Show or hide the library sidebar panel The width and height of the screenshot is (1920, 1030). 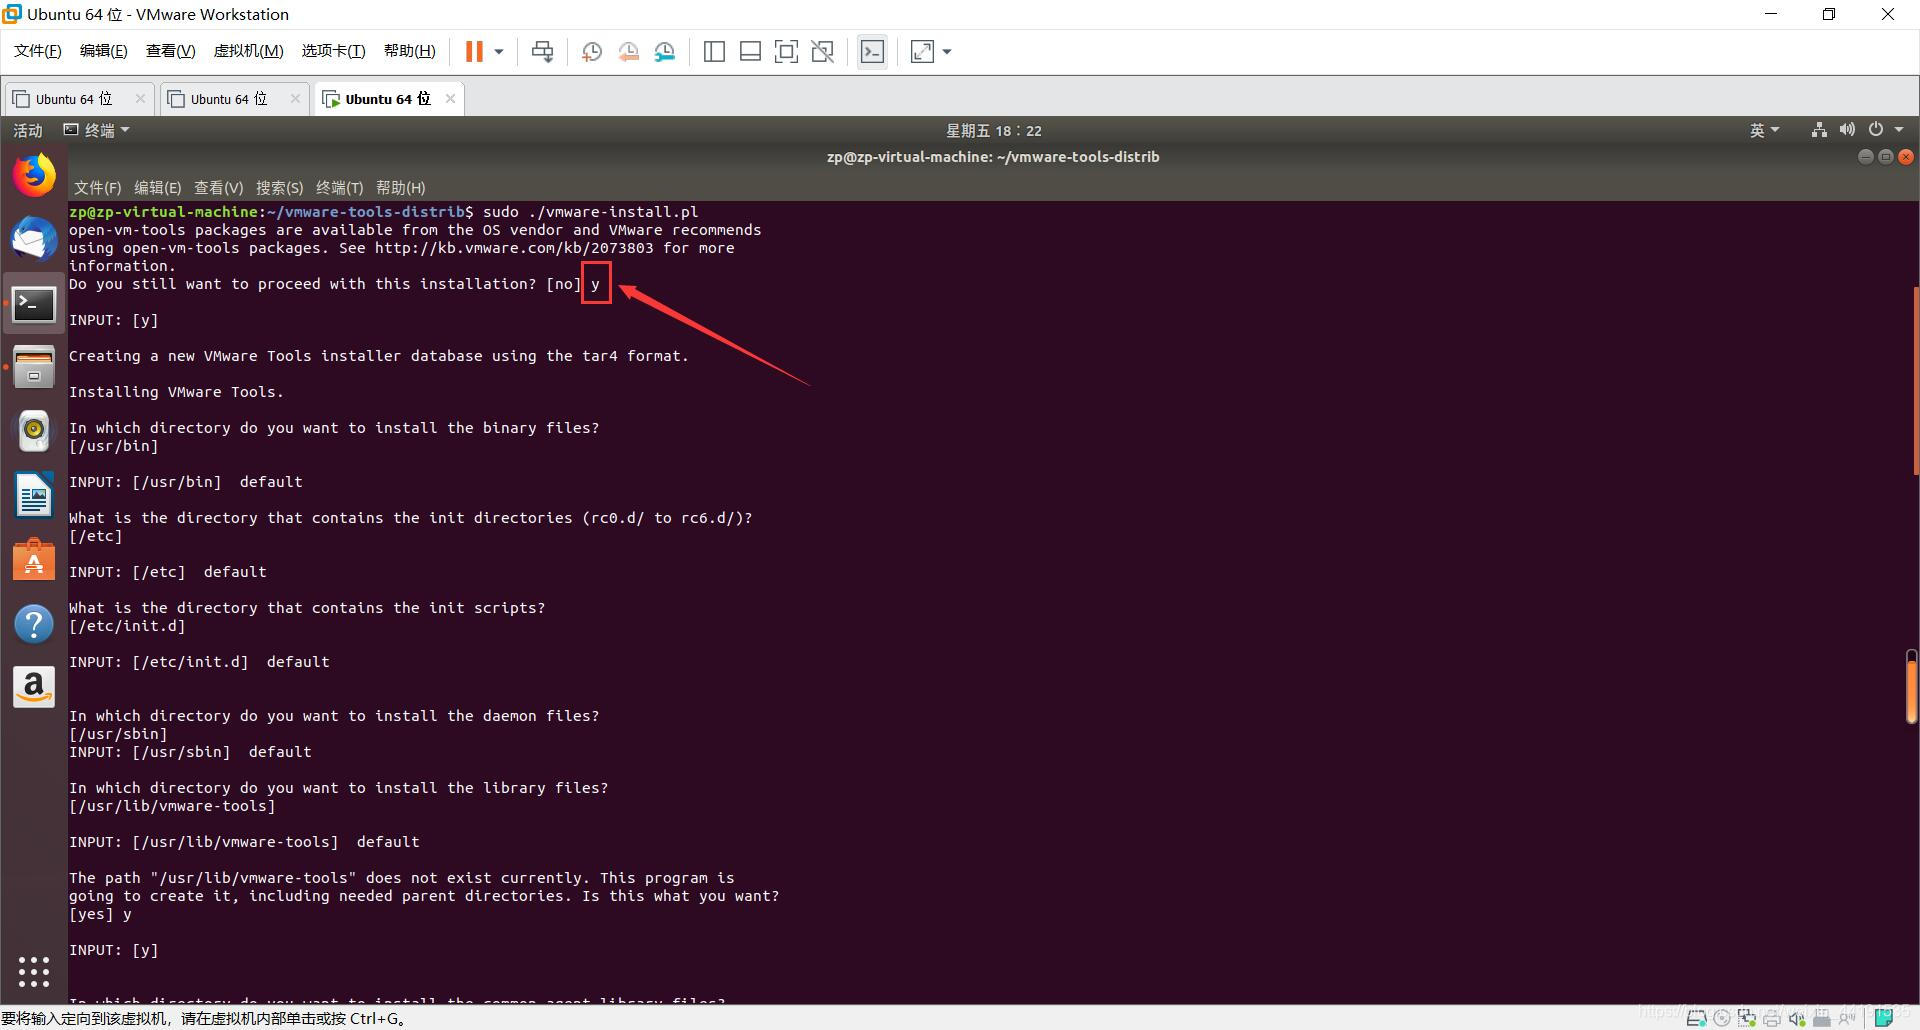click(x=714, y=51)
